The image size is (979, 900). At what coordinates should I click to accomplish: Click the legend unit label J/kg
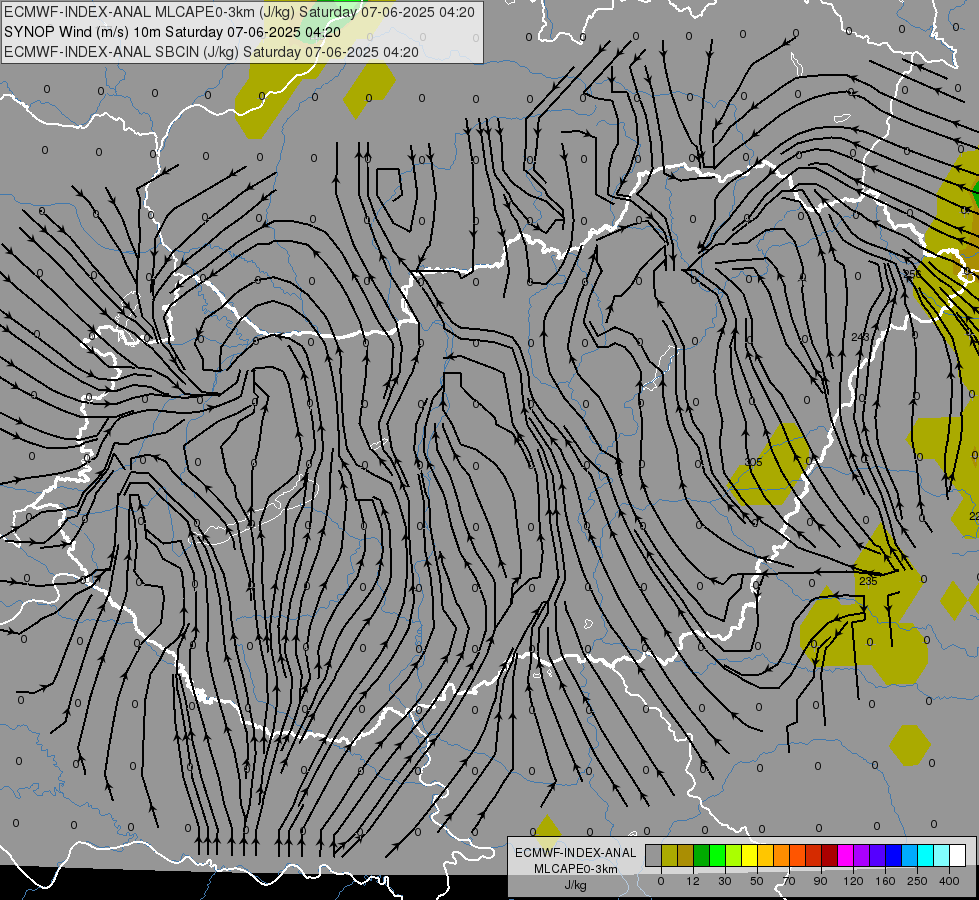(x=575, y=885)
